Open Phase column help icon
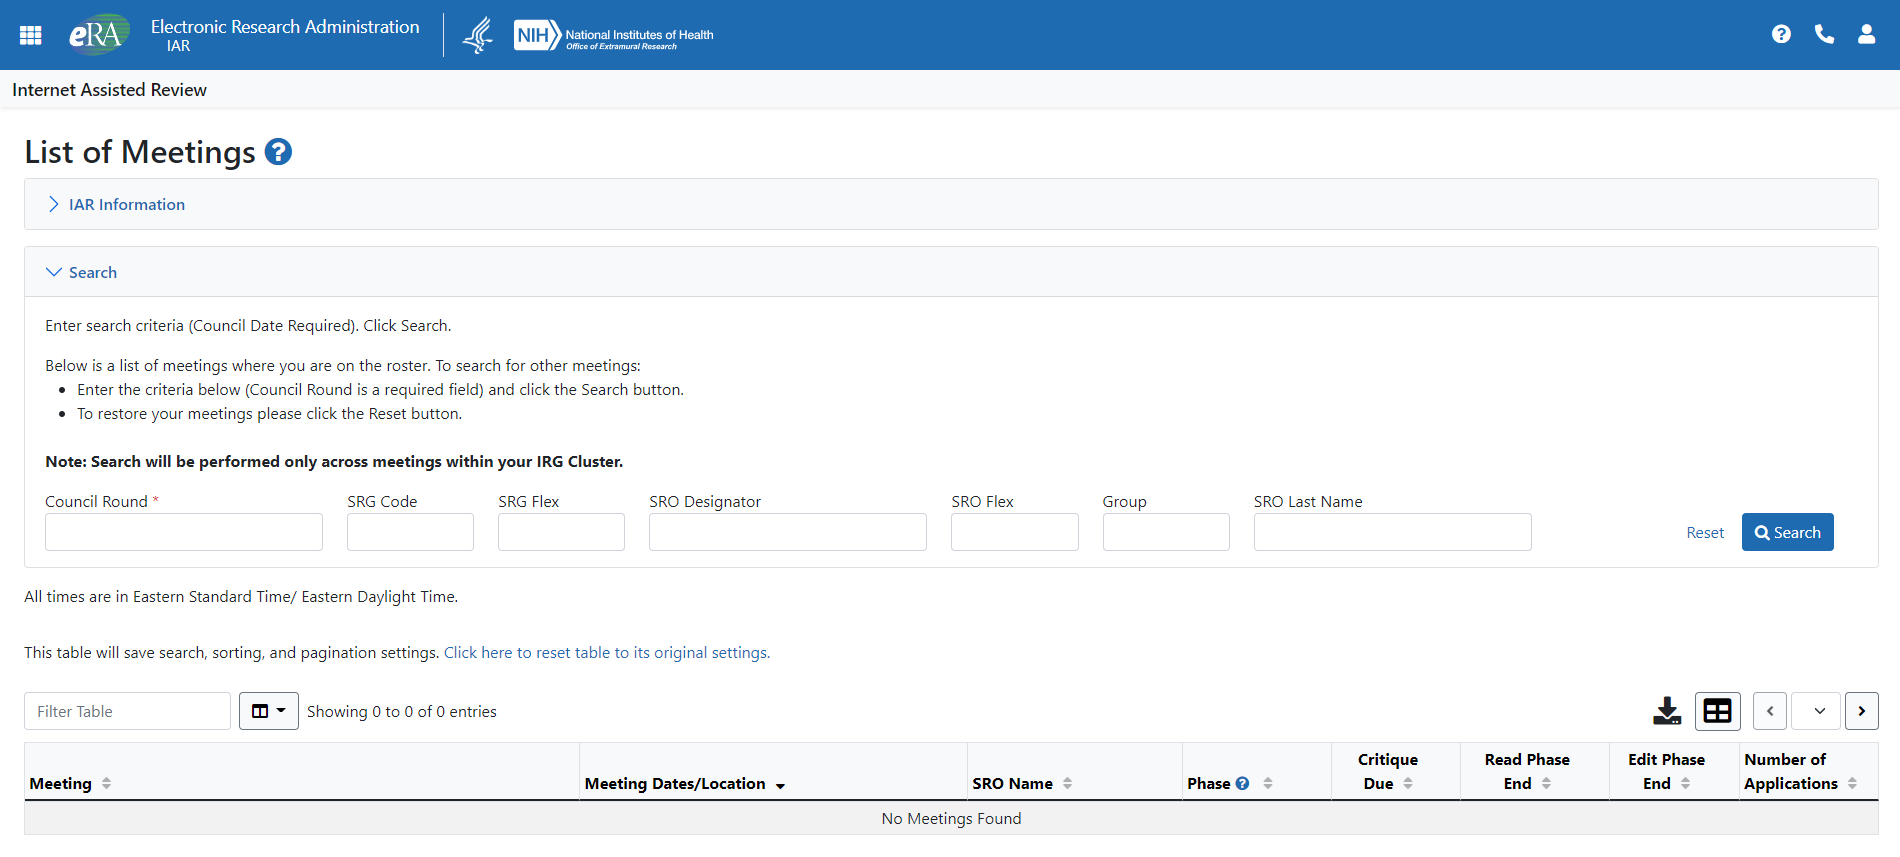The height and width of the screenshot is (857, 1900). tap(1242, 784)
